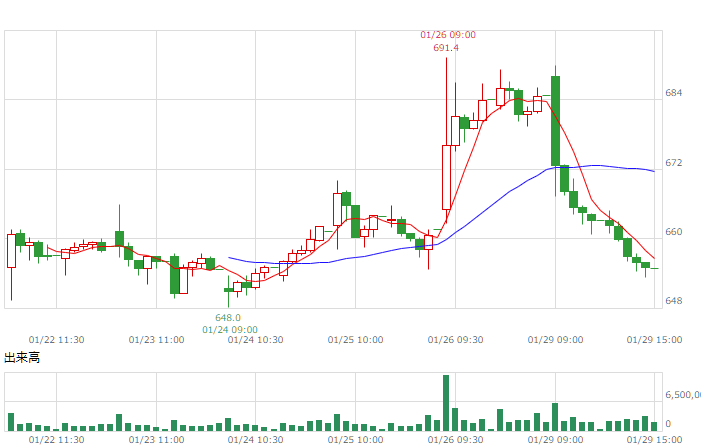Click price chart date label 01/29 15:00

655,340
